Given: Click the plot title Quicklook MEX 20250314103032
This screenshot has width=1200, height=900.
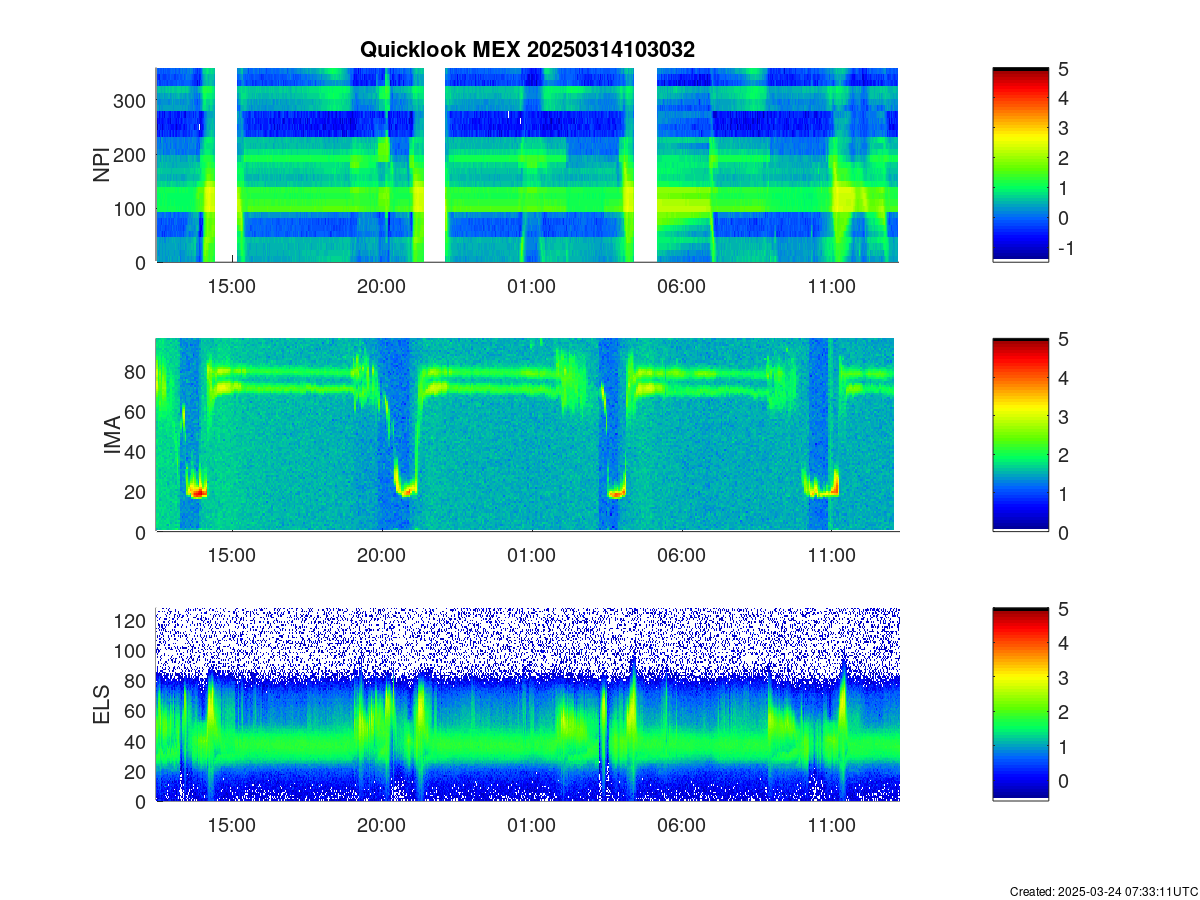Looking at the screenshot, I should tap(527, 49).
